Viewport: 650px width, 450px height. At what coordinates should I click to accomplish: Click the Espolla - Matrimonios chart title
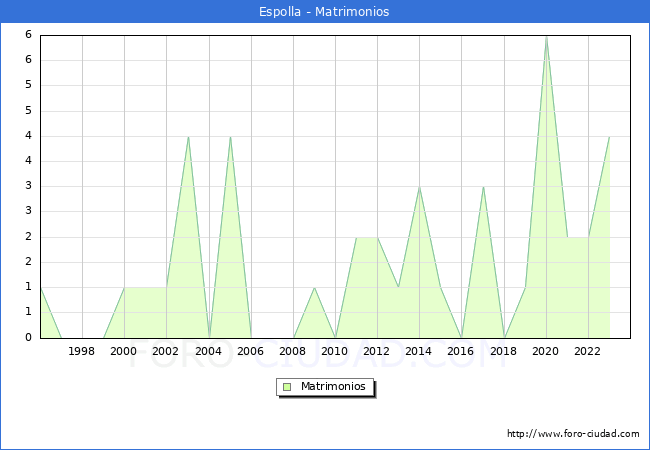point(324,11)
